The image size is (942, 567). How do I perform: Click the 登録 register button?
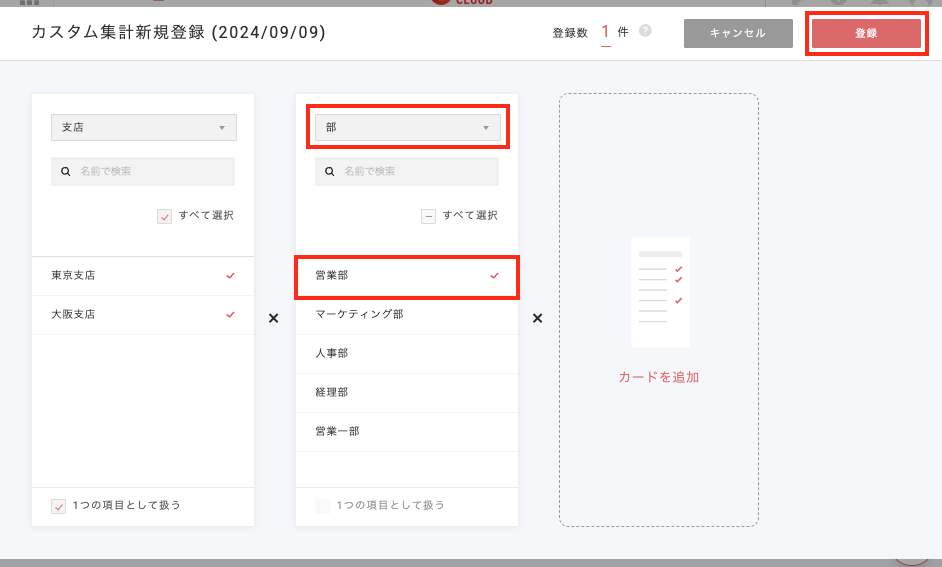[x=866, y=34]
